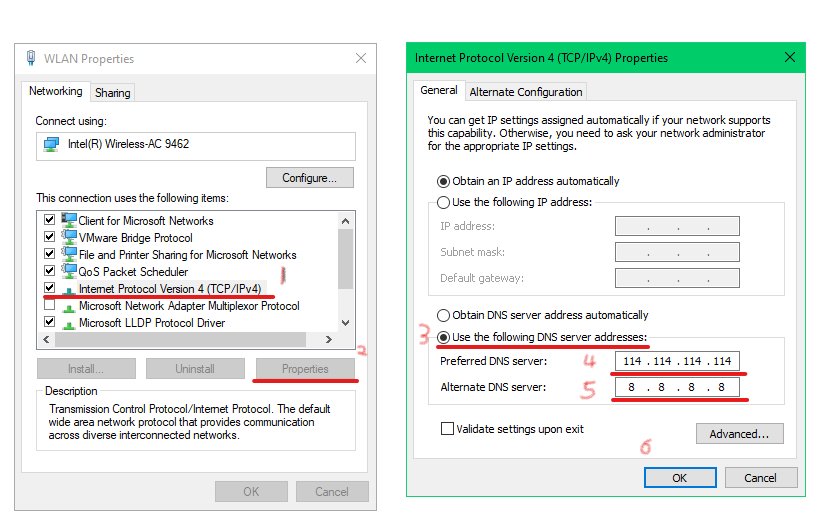
Task: Click the VMware Bridge Protocol icon
Action: coord(69,237)
